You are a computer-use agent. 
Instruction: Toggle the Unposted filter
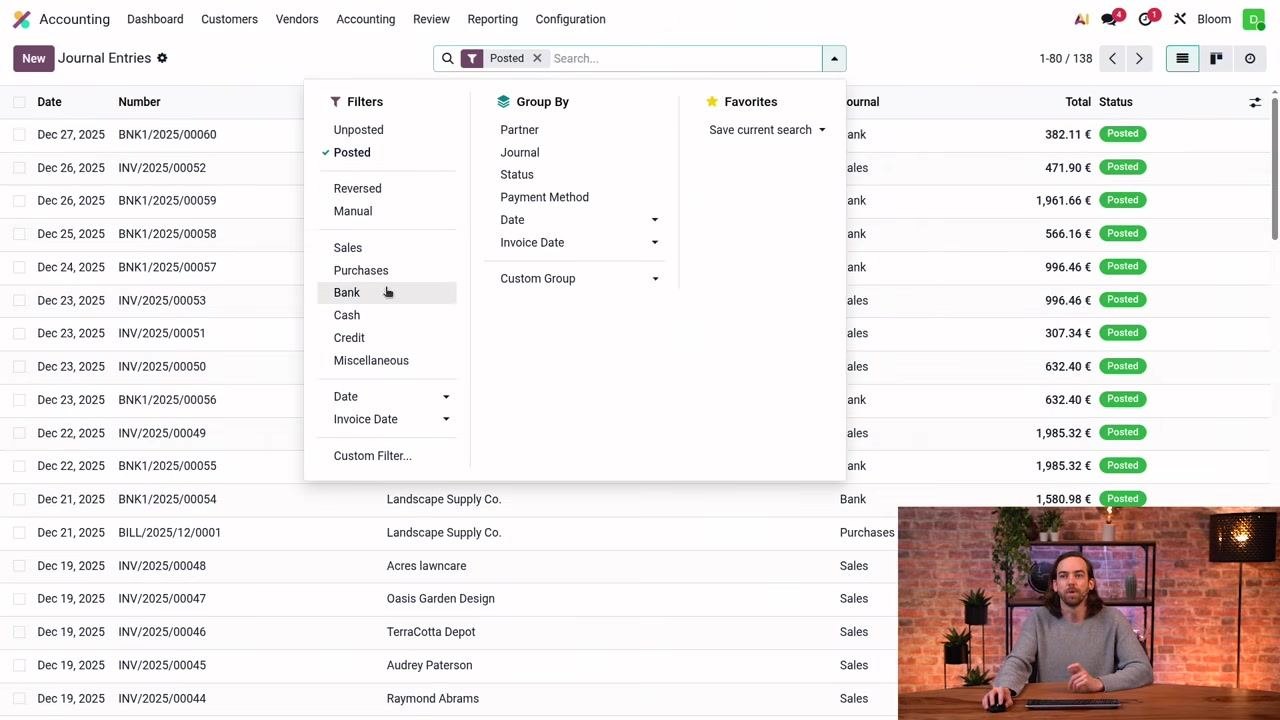387,130
